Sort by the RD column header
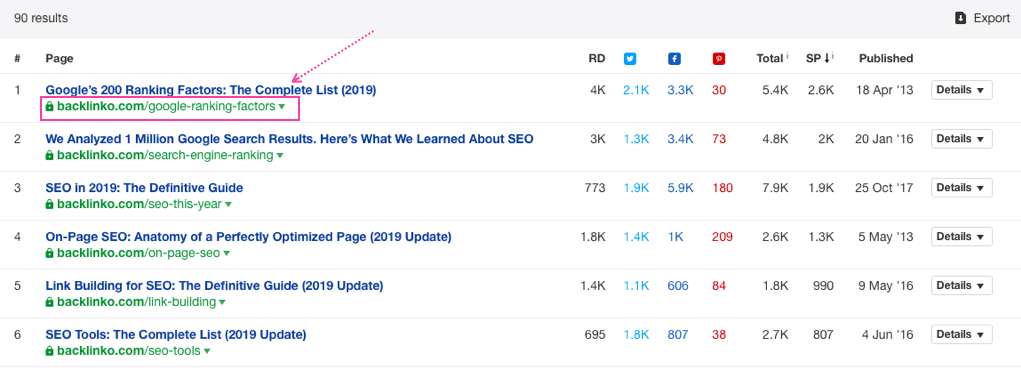The height and width of the screenshot is (371, 1021). coord(597,59)
